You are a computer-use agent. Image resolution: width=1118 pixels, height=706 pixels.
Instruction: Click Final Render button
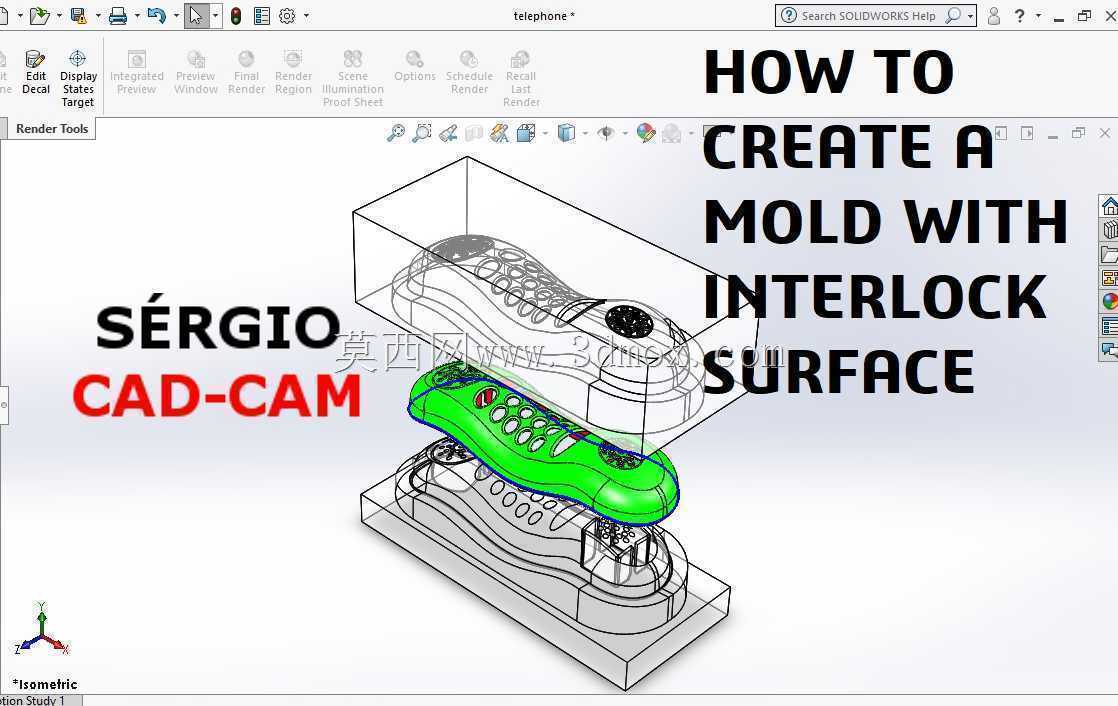point(246,73)
